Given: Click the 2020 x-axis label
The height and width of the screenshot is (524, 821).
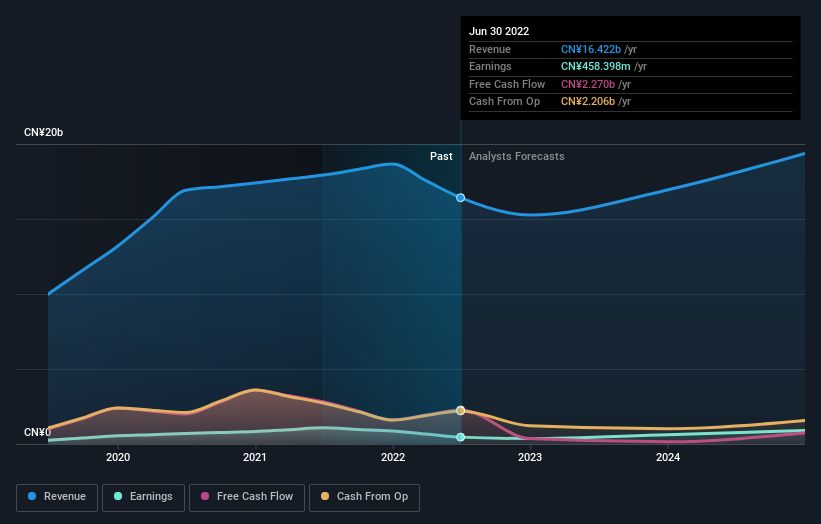Looking at the screenshot, I should [x=118, y=457].
